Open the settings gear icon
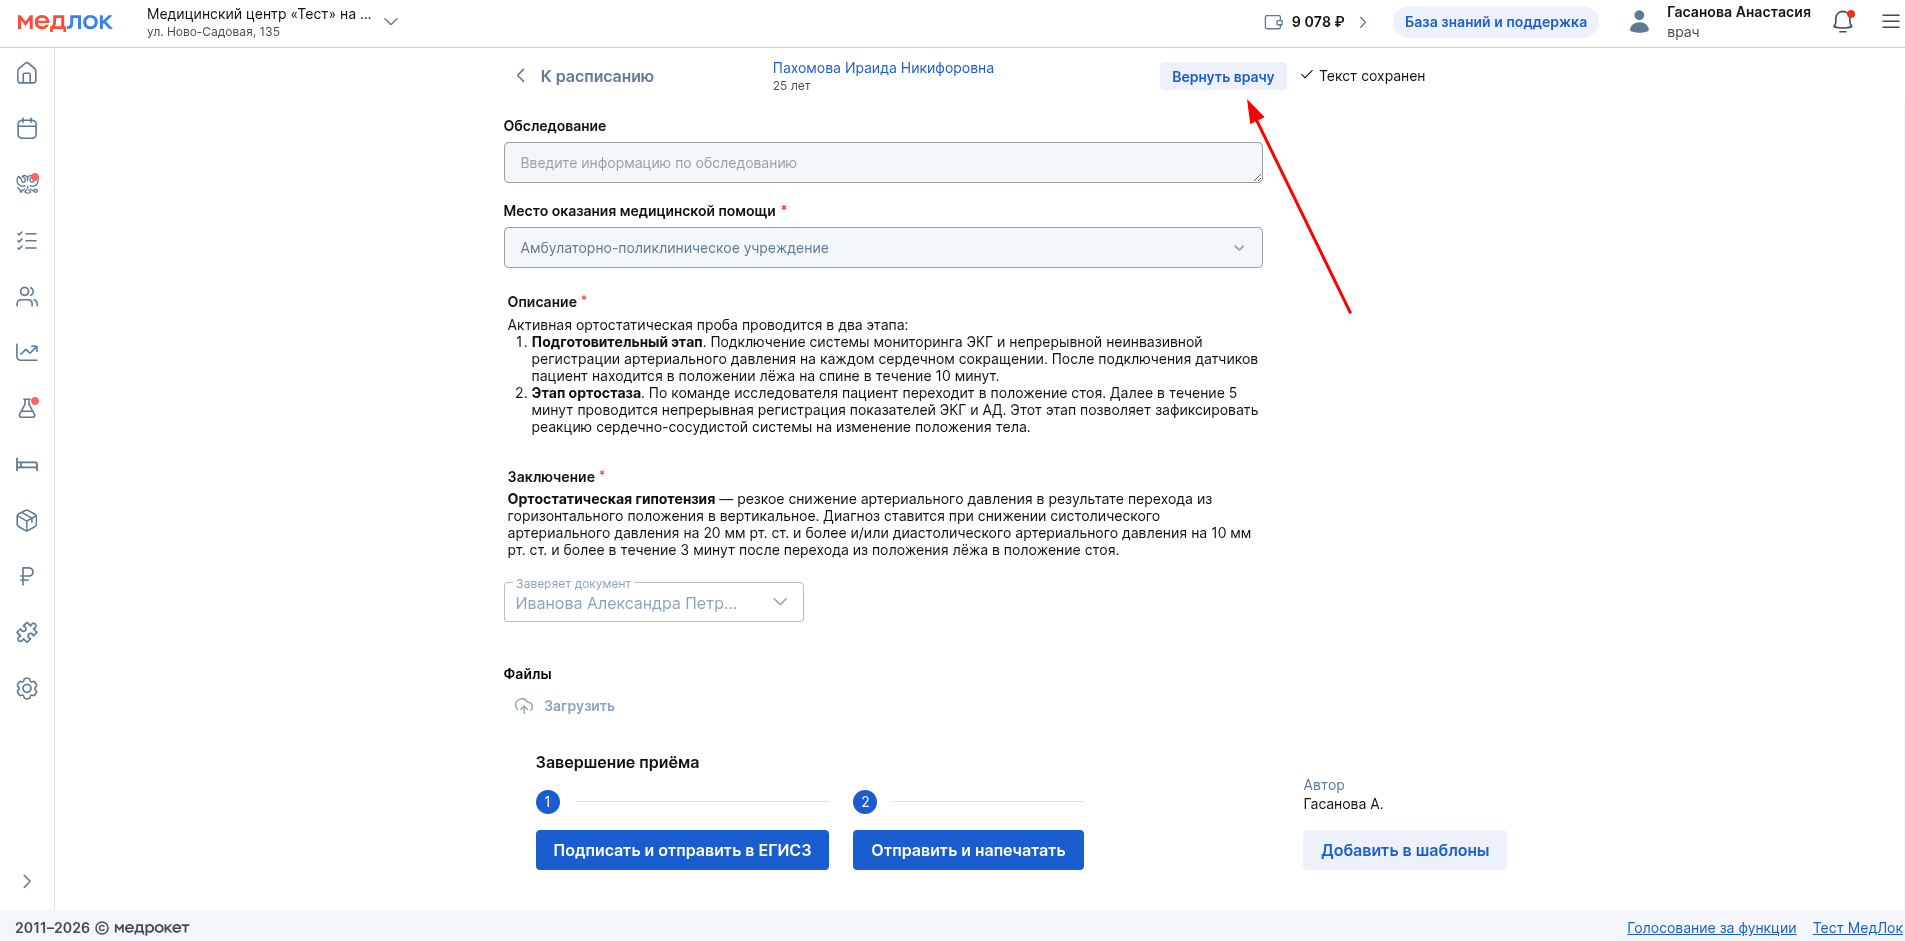Image resolution: width=1905 pixels, height=941 pixels. (27, 688)
